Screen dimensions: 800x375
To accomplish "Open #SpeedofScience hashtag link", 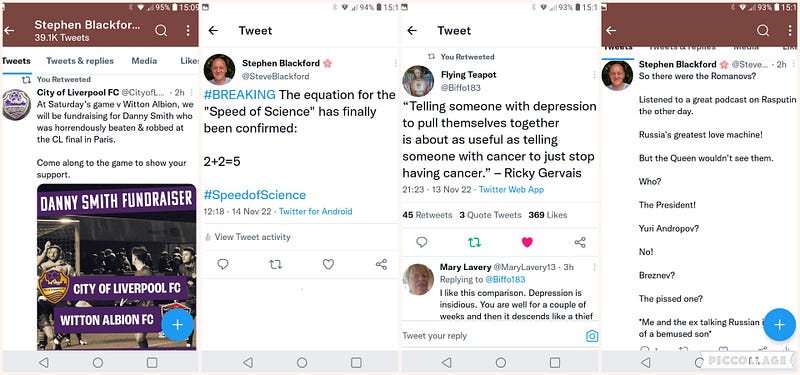I will pyautogui.click(x=255, y=195).
